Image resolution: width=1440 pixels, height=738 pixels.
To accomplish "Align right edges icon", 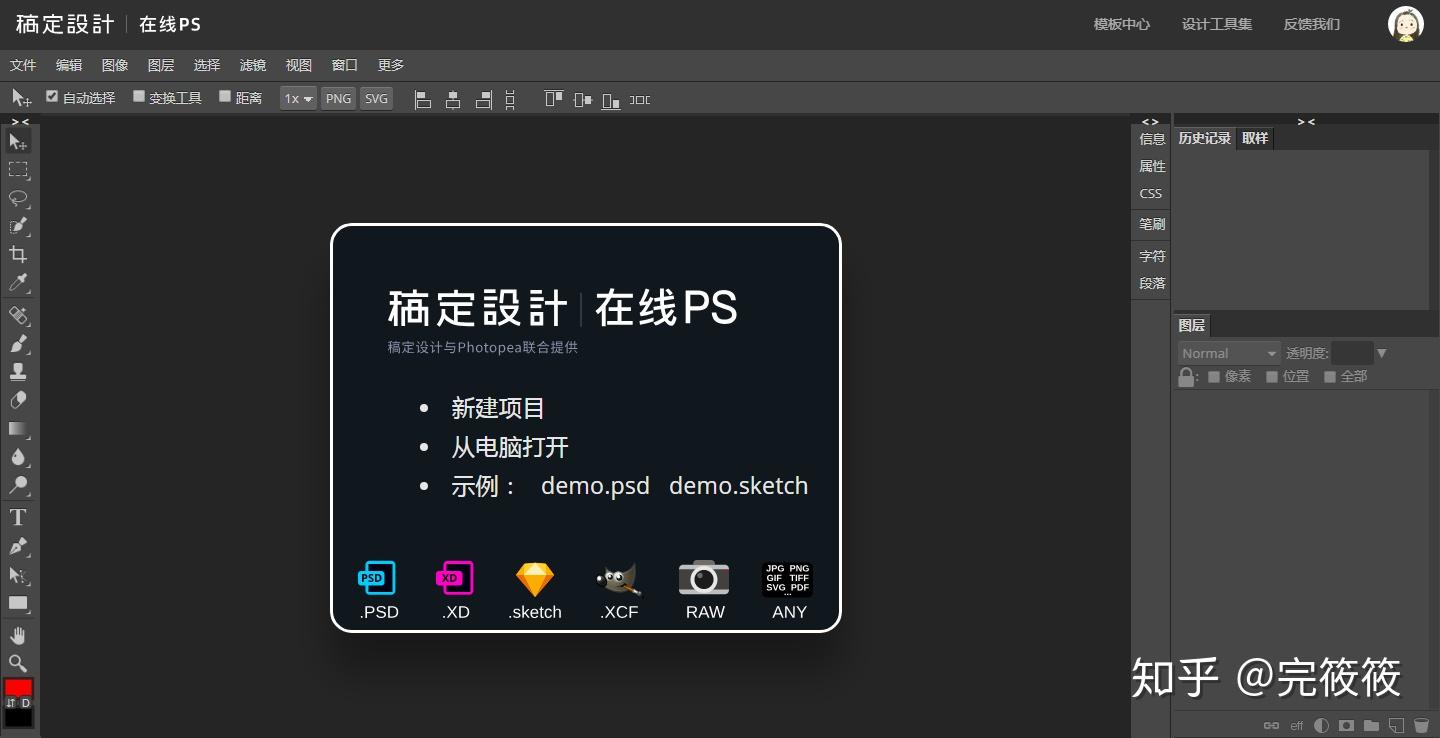I will click(484, 99).
